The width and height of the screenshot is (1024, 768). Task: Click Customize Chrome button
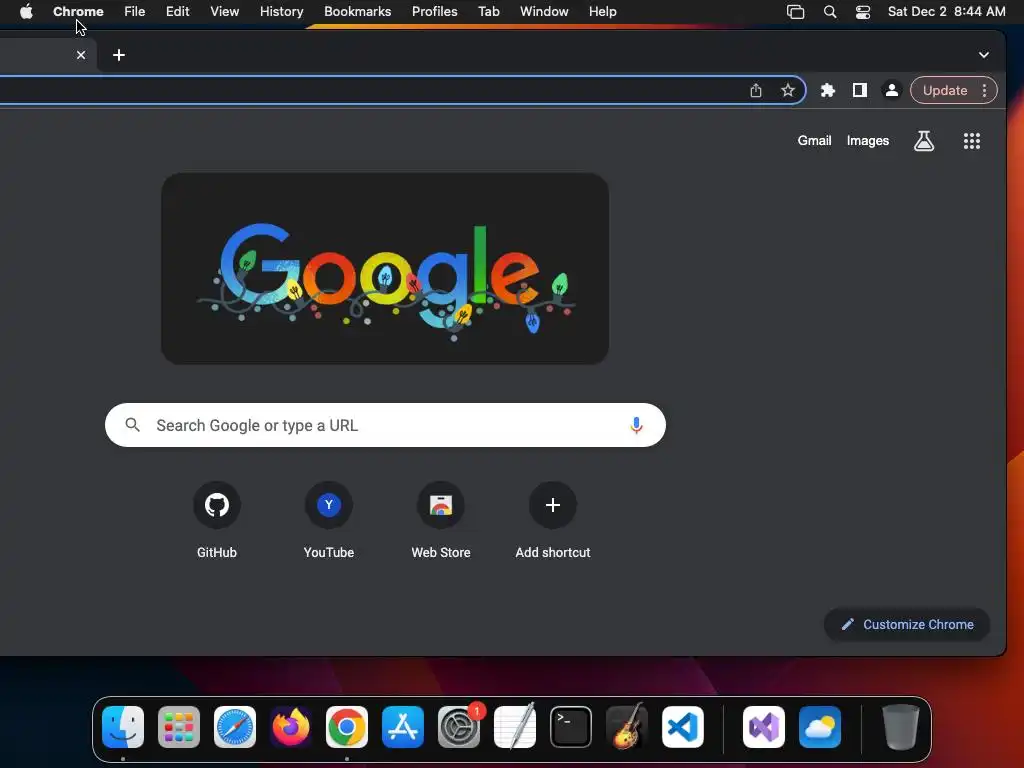coord(907,624)
